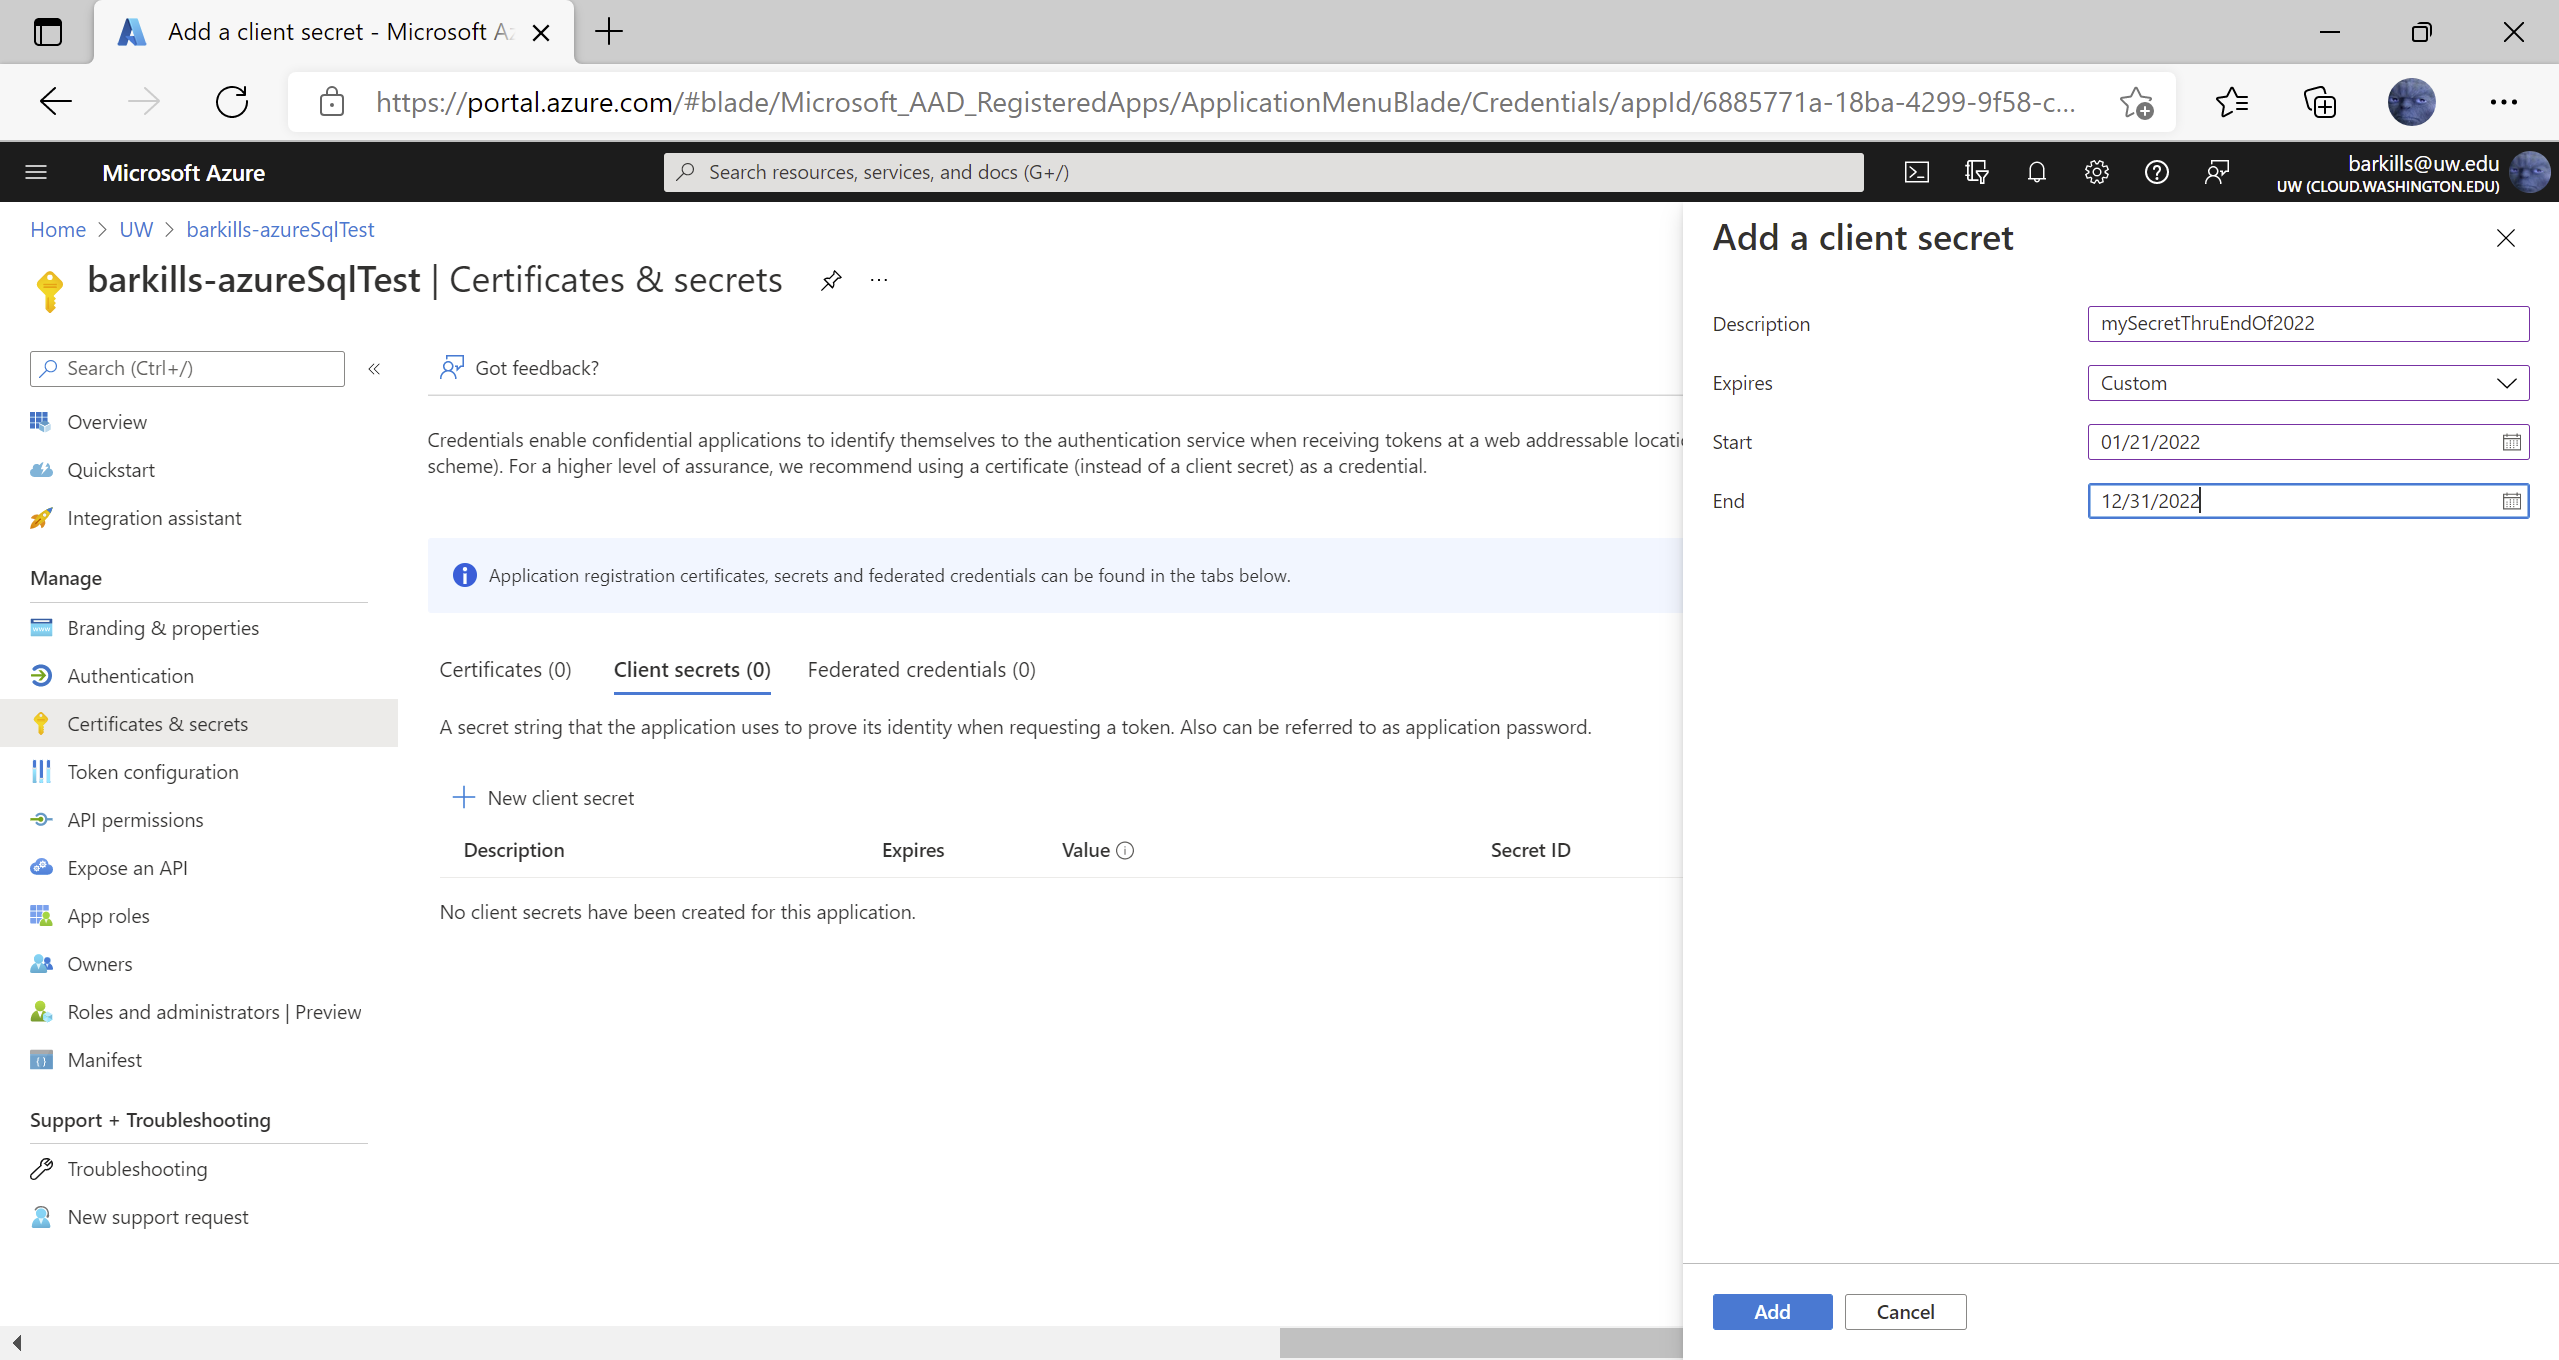This screenshot has height=1360, width=2559.
Task: Click the browser back arrow
Action: (56, 101)
